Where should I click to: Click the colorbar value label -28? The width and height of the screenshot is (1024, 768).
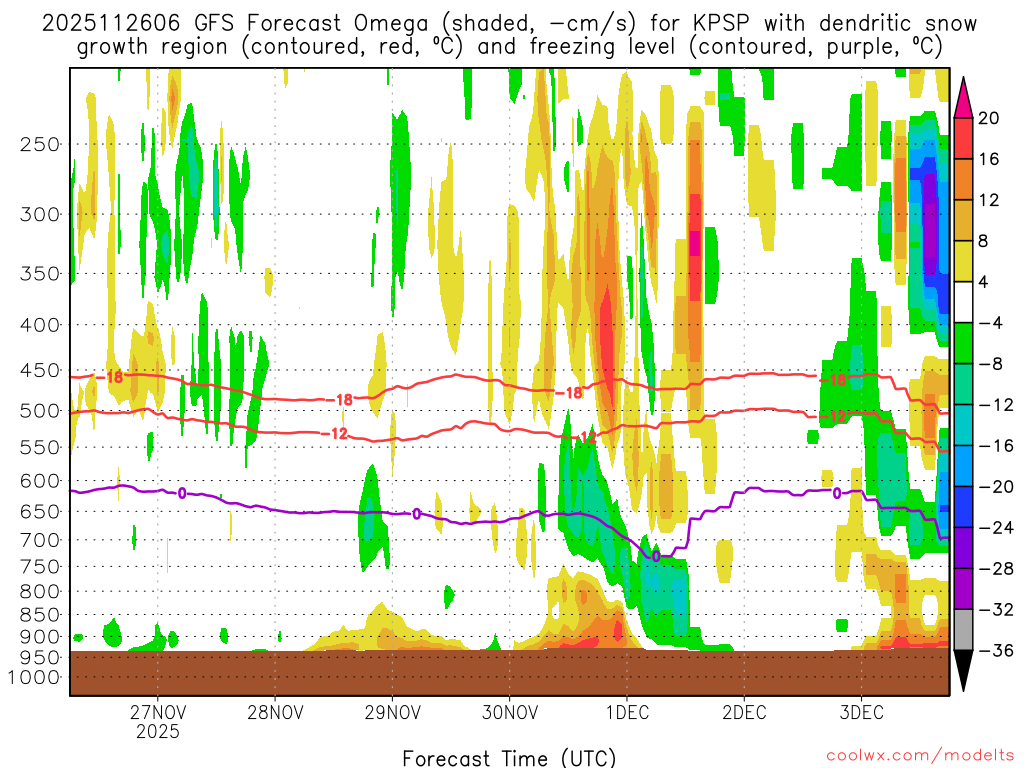tap(996, 569)
